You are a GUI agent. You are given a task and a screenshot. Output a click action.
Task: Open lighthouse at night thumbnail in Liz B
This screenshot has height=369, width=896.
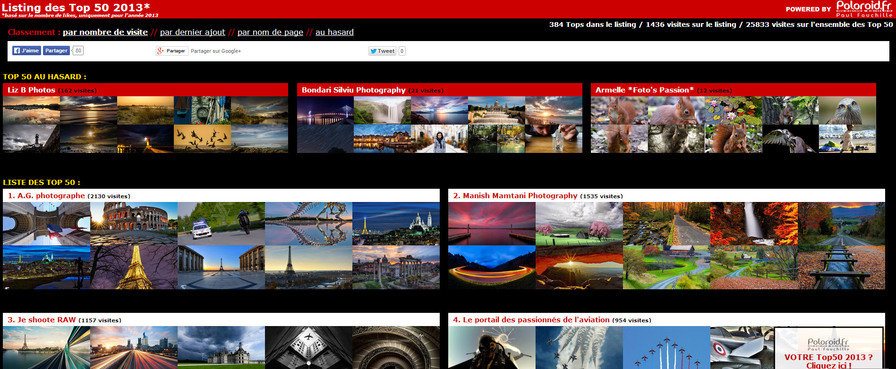tap(145, 138)
